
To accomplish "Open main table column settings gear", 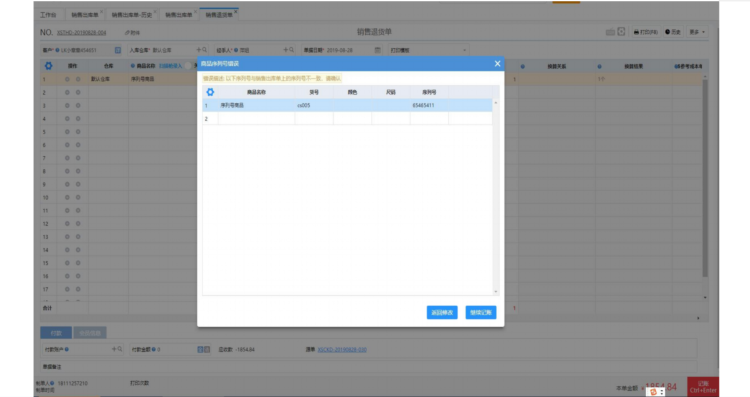I will 48,66.
